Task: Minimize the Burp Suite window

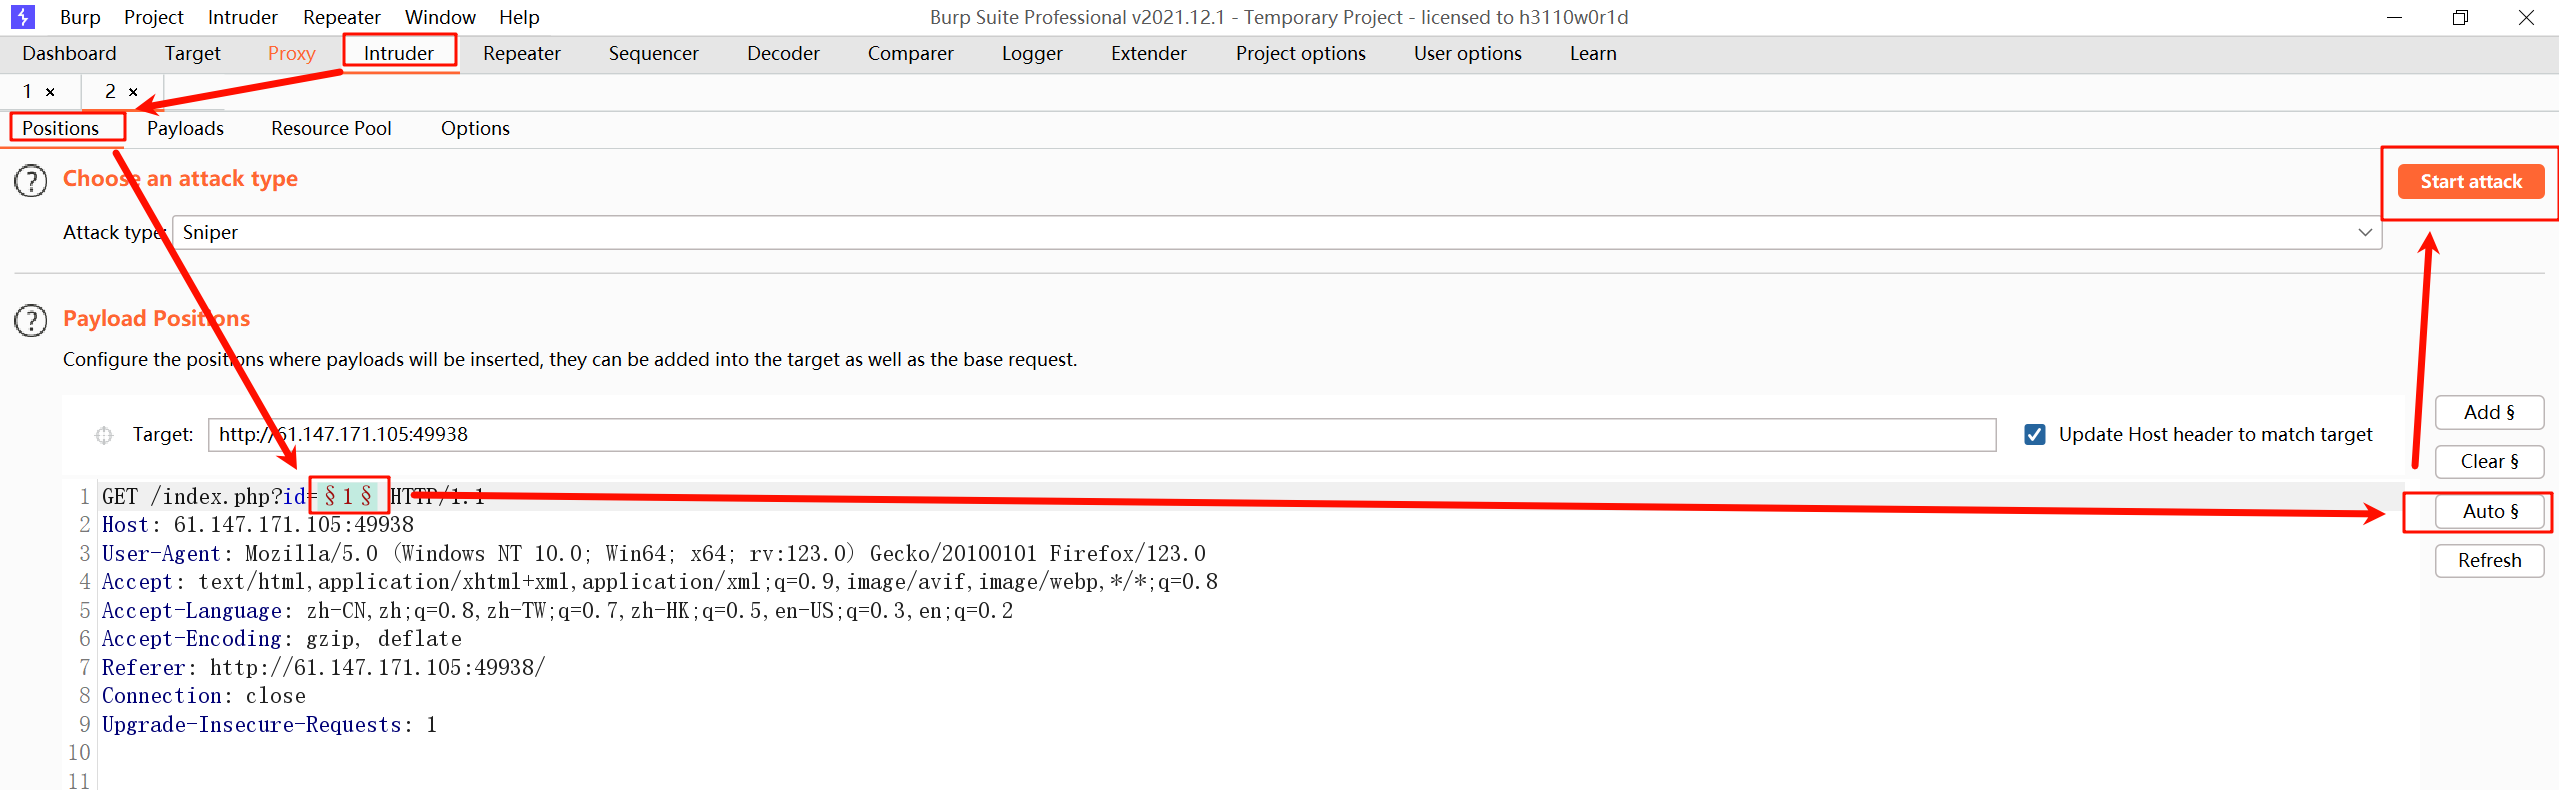Action: [2394, 17]
